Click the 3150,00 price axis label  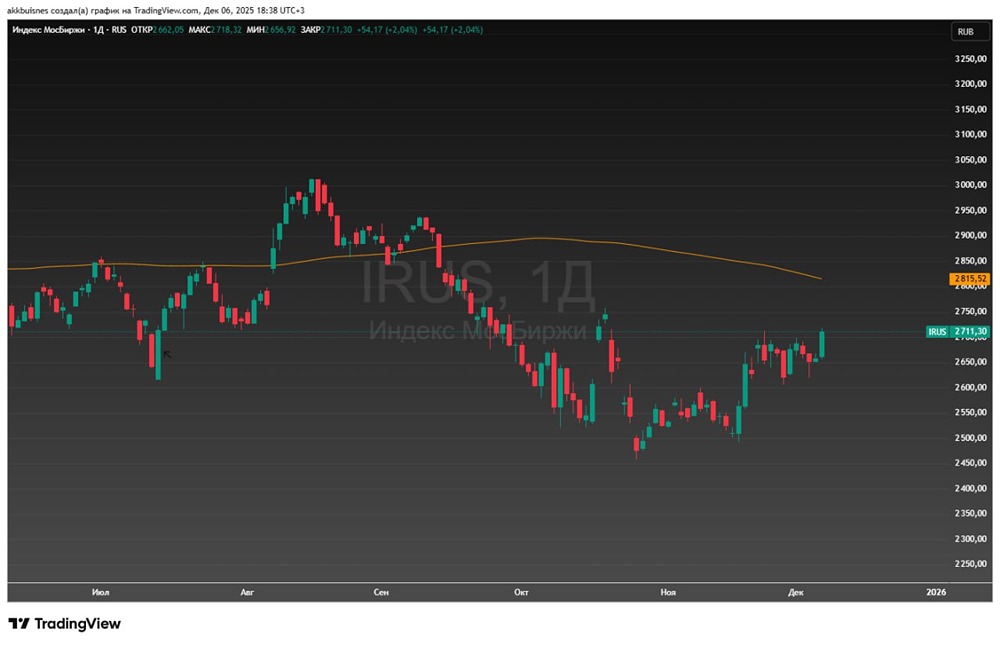click(970, 109)
